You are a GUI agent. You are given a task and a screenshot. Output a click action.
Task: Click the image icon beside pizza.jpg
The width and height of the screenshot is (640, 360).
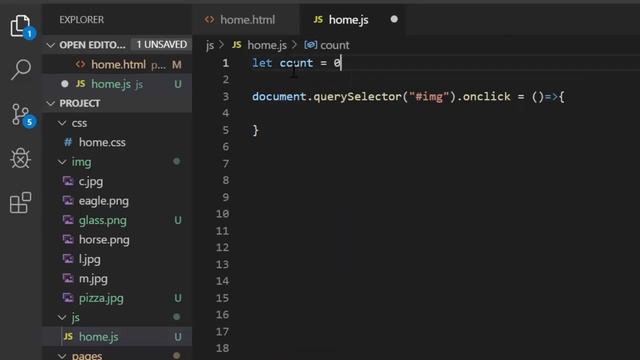click(68, 298)
